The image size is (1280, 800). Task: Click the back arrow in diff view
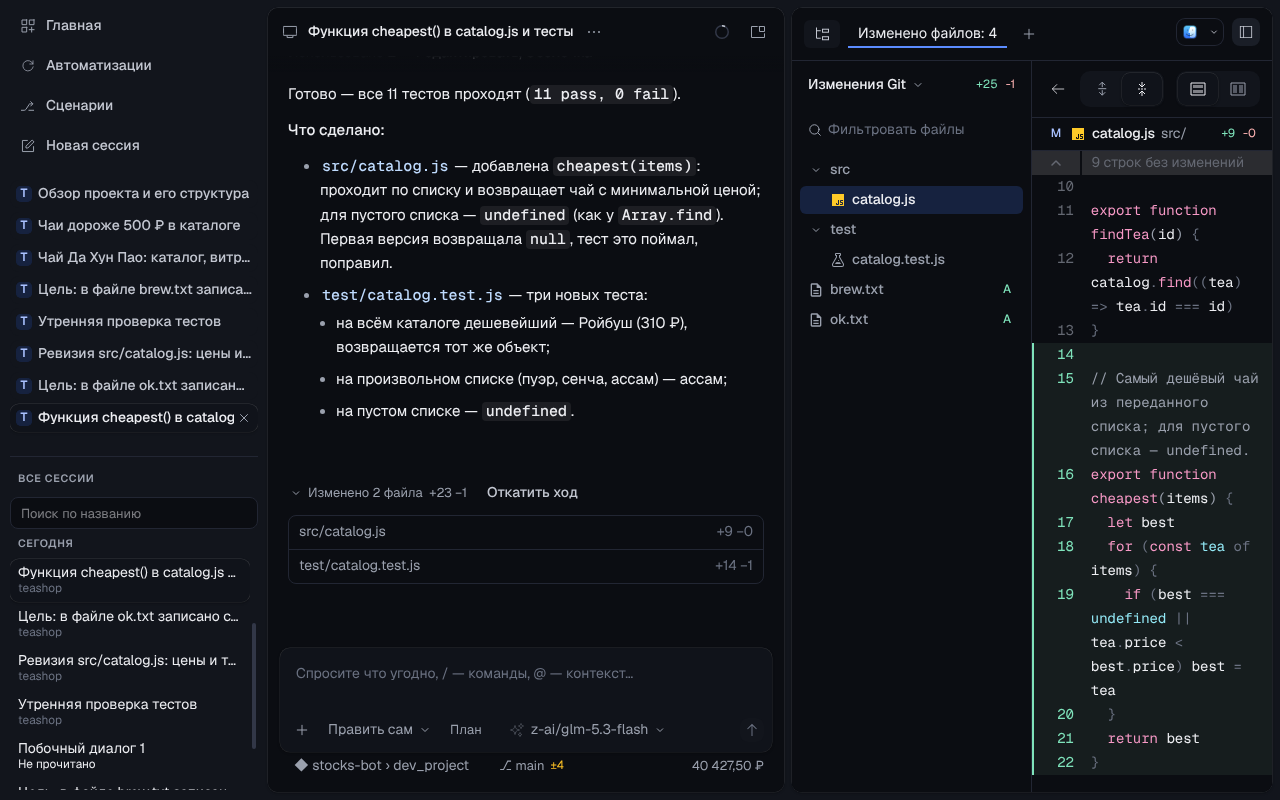click(x=1058, y=89)
